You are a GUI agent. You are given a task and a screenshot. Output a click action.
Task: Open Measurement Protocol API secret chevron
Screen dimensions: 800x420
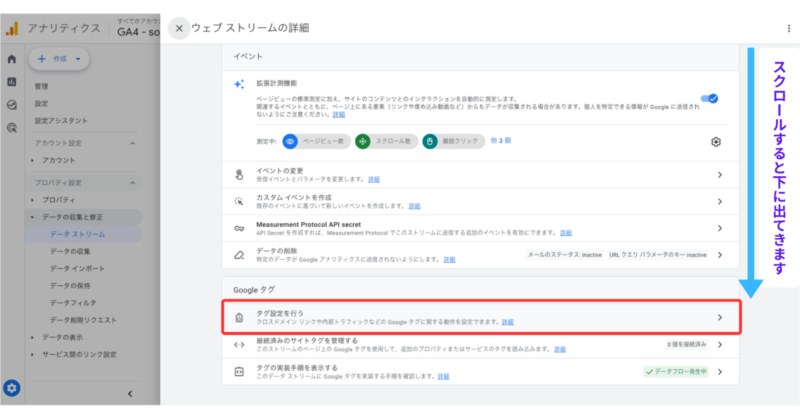(719, 228)
